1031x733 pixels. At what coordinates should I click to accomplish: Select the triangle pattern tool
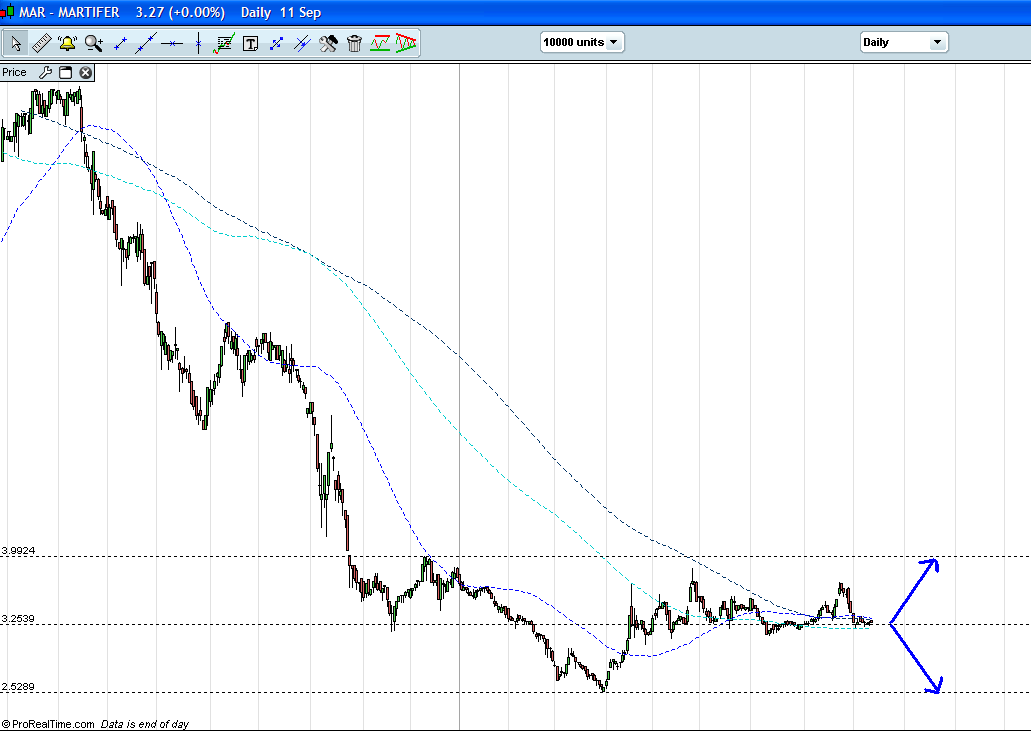point(406,43)
